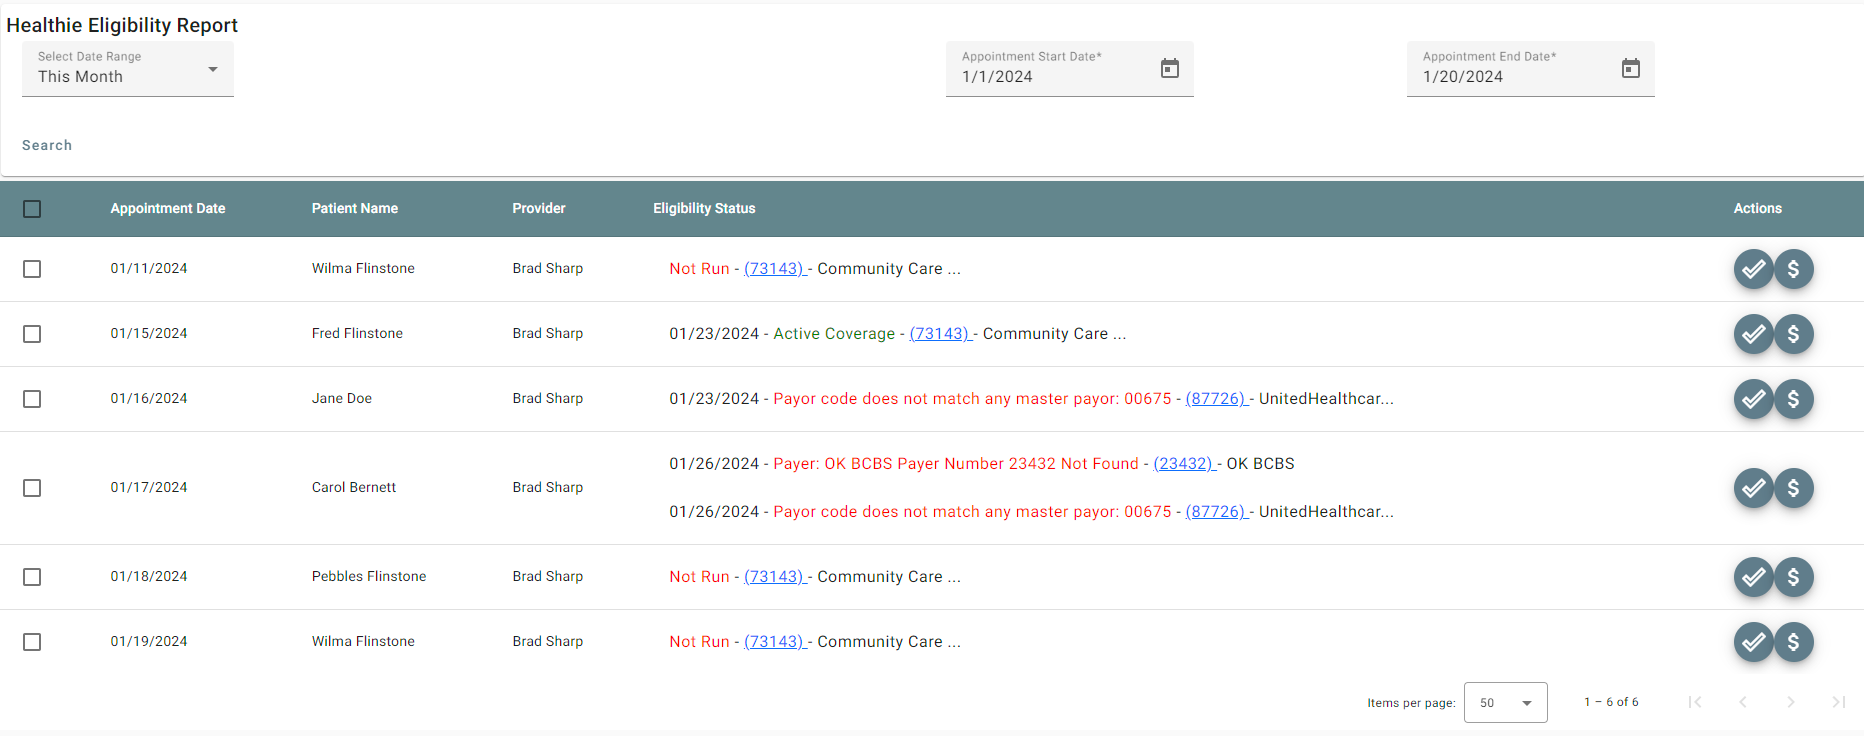Open Appointment End Date calendar picker
Screen dimensions: 1864x736
coord(1630,68)
